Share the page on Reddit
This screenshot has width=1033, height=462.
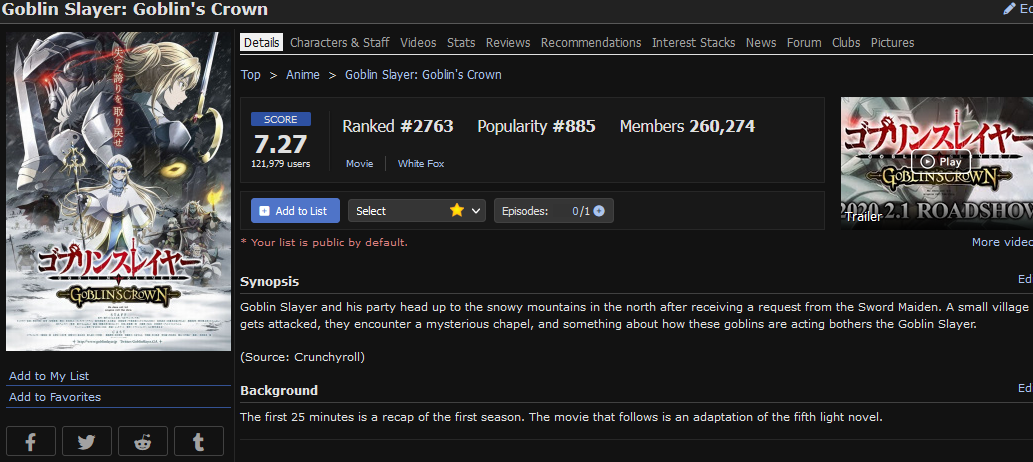[x=143, y=441]
